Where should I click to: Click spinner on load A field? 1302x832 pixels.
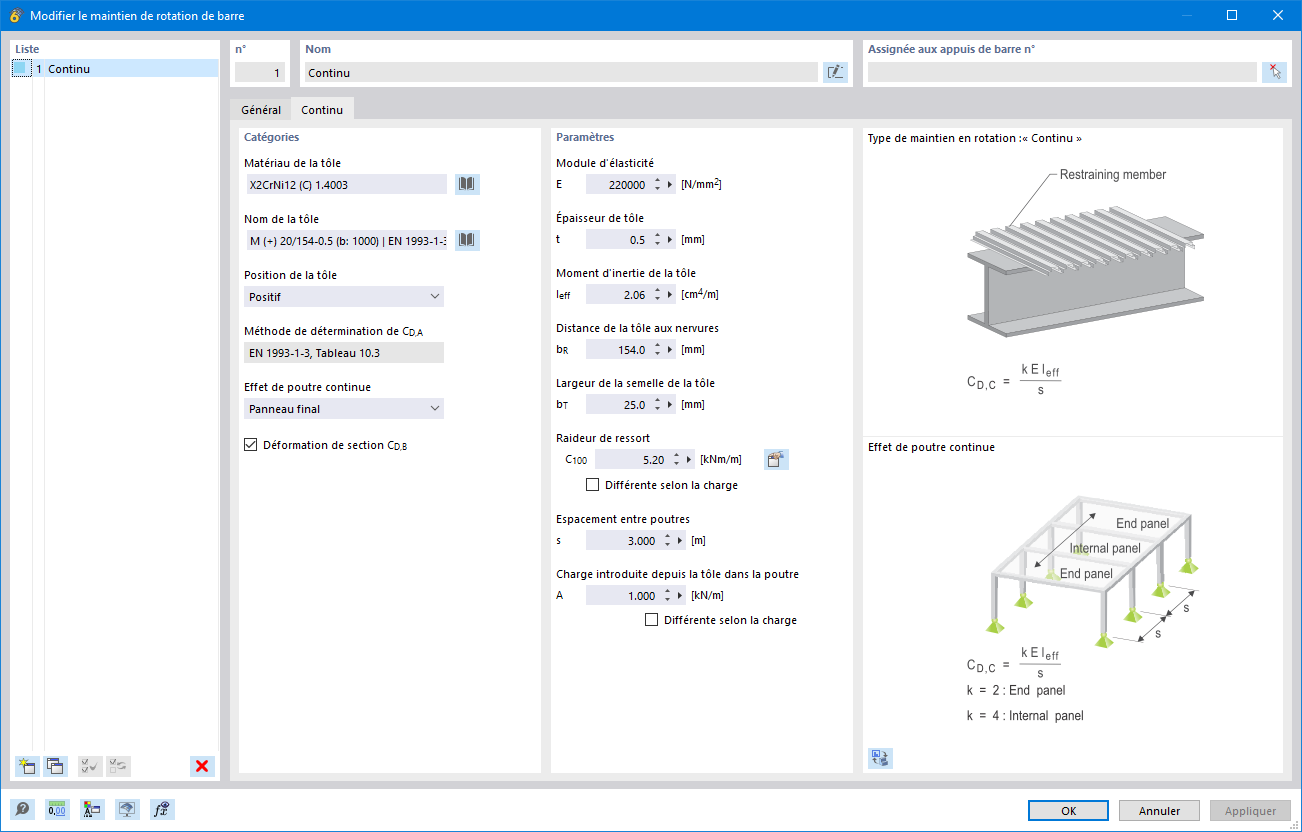tap(666, 596)
